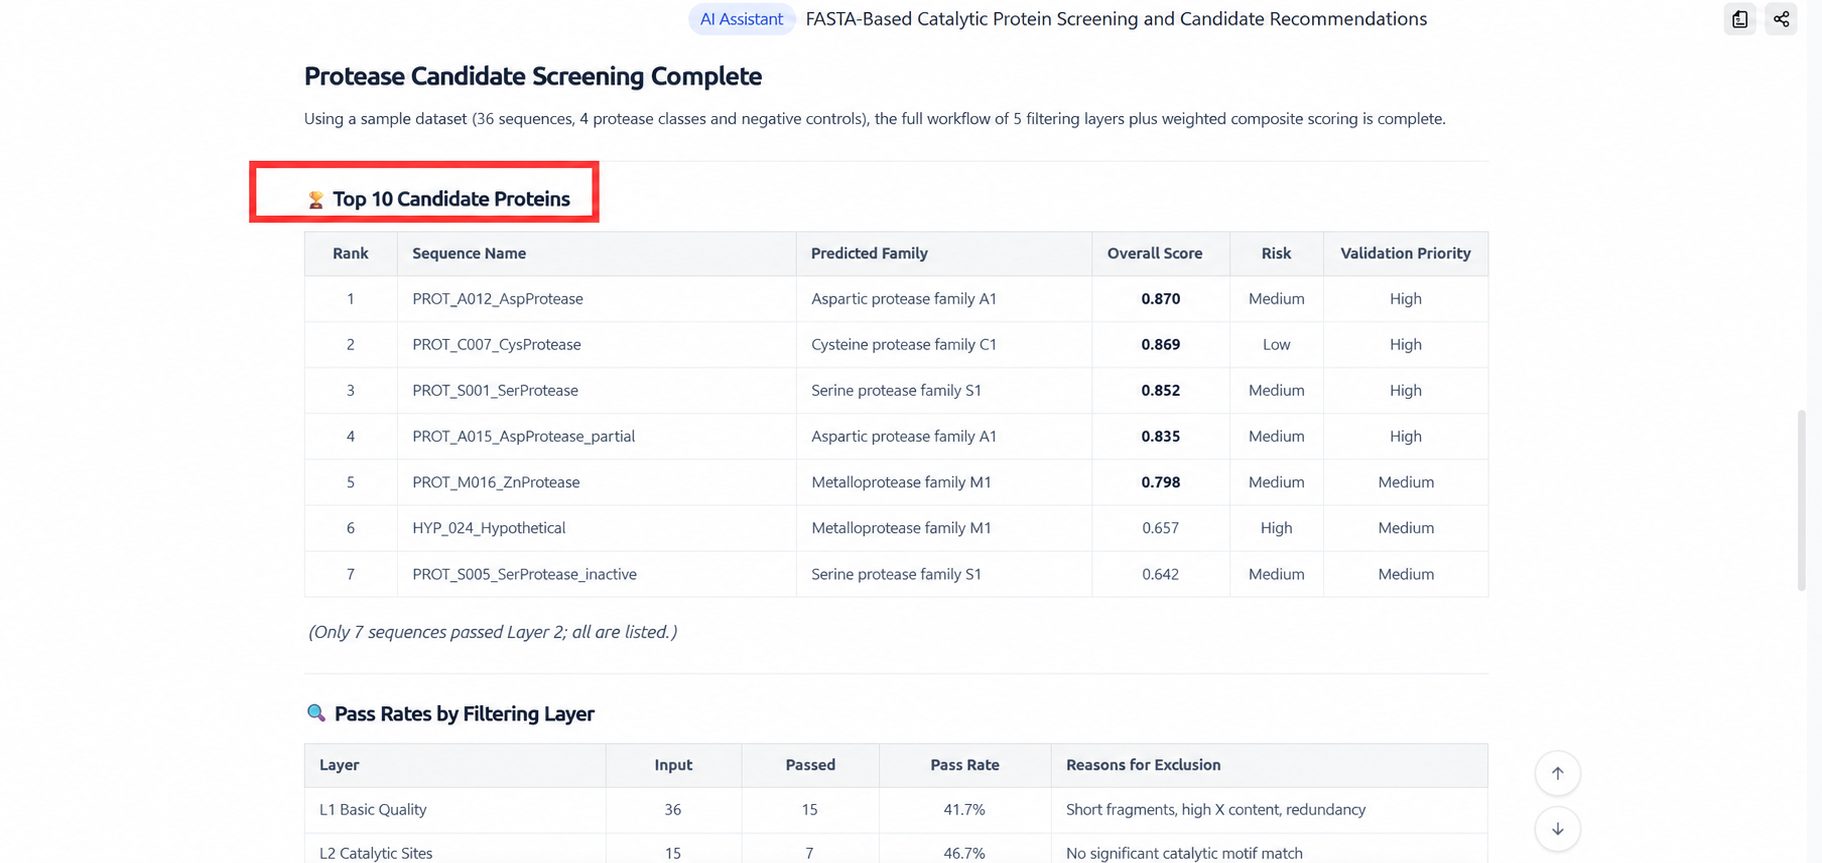
Task: Click Low risk value for PROT_C007
Action: coord(1276,345)
